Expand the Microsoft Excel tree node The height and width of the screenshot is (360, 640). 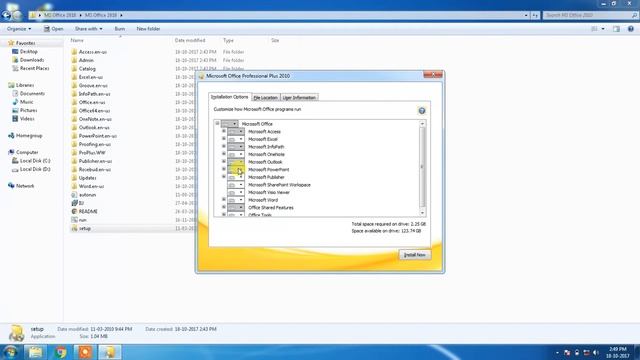coord(224,139)
